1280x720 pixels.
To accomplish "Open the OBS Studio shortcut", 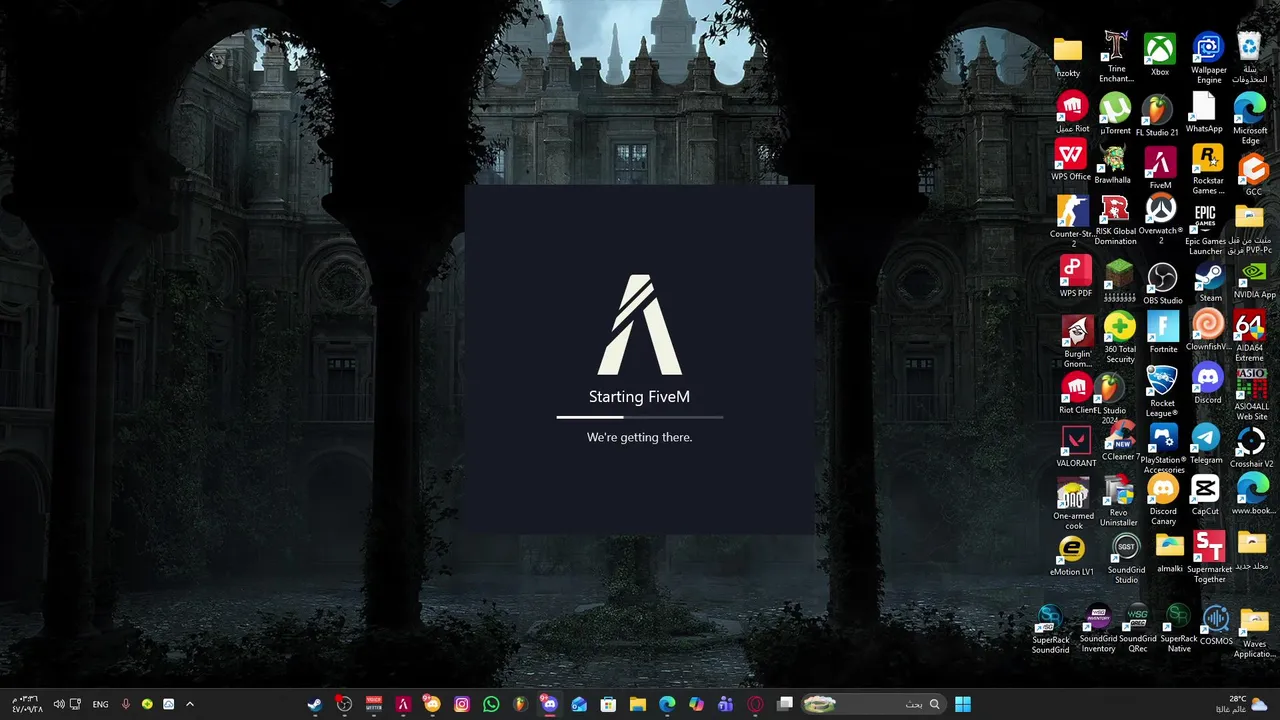I will tap(1162, 284).
